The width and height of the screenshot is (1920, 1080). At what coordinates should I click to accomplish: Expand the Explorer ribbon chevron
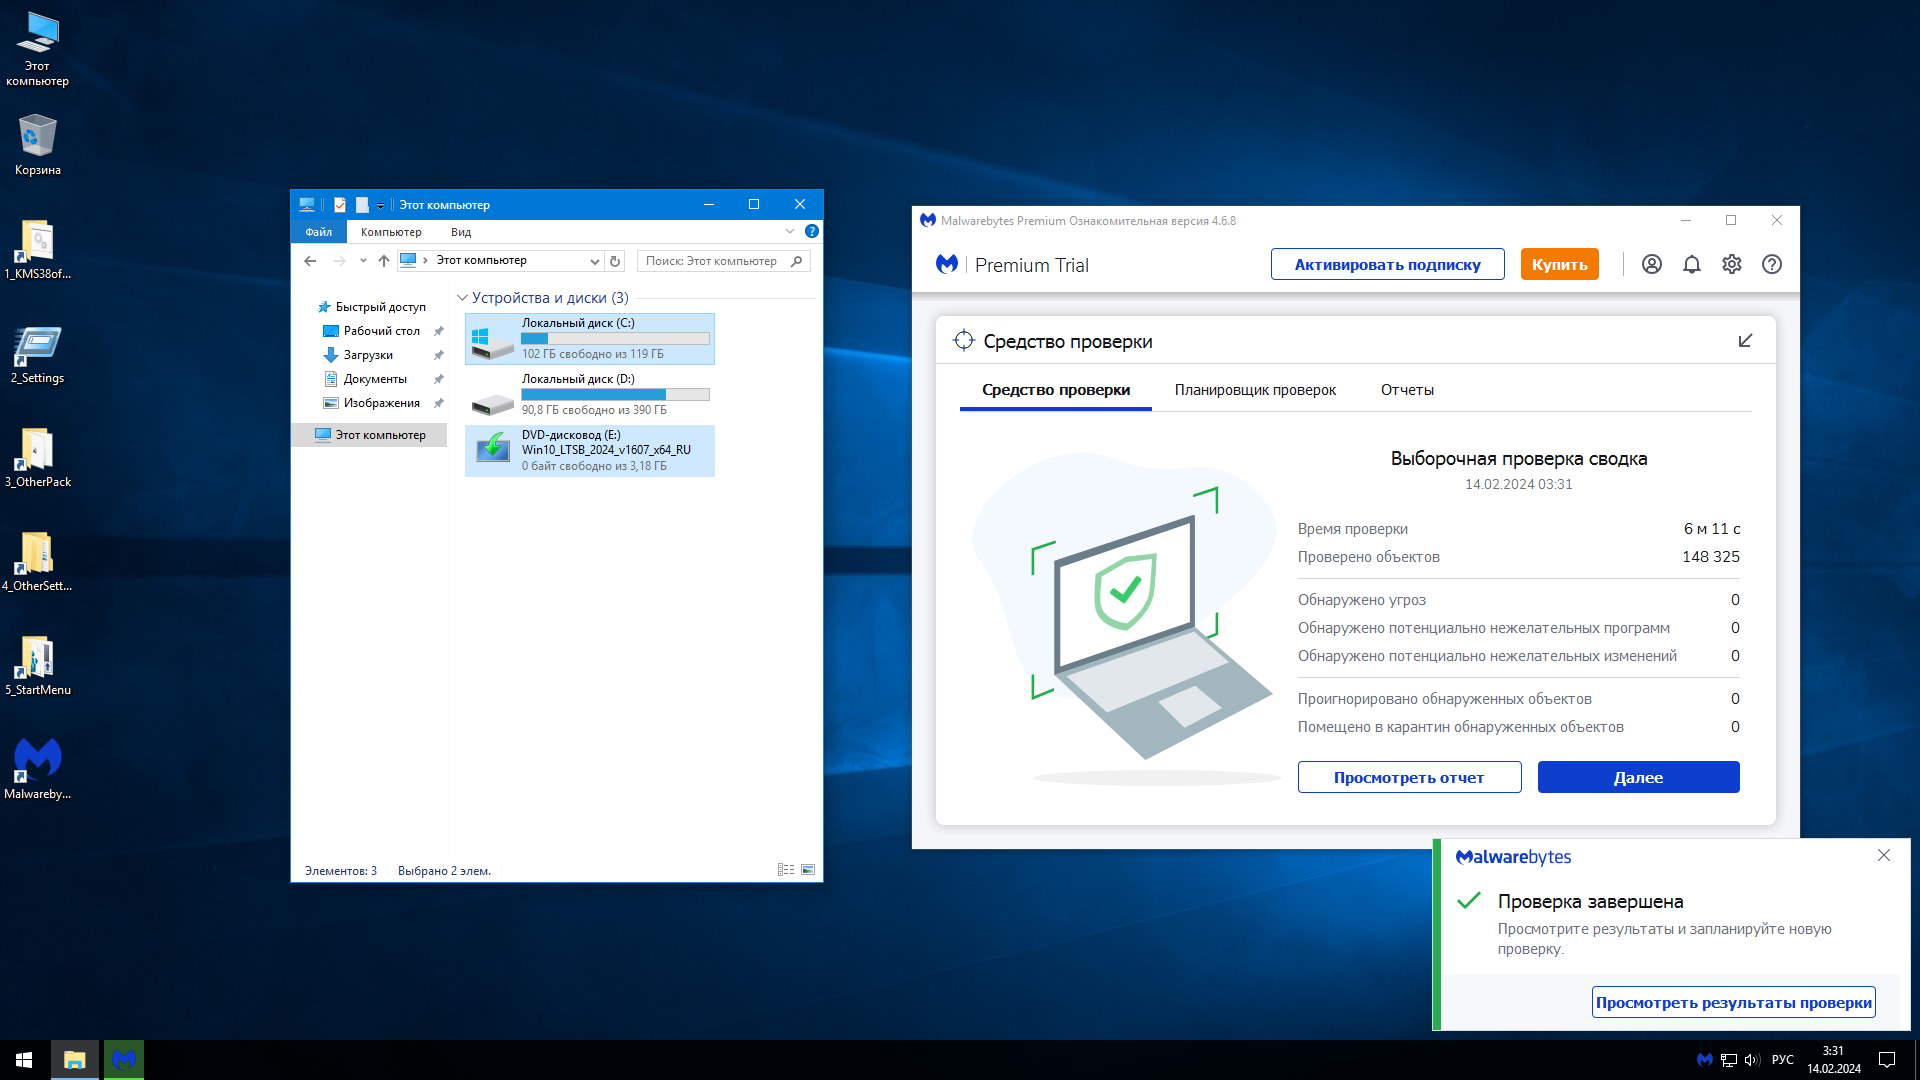[789, 231]
